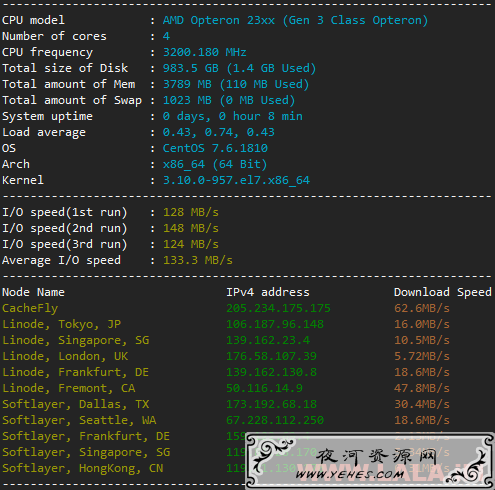The image size is (495, 490).
Task: Select CPU frequency value 3200.180 MHz
Action: coord(205,52)
